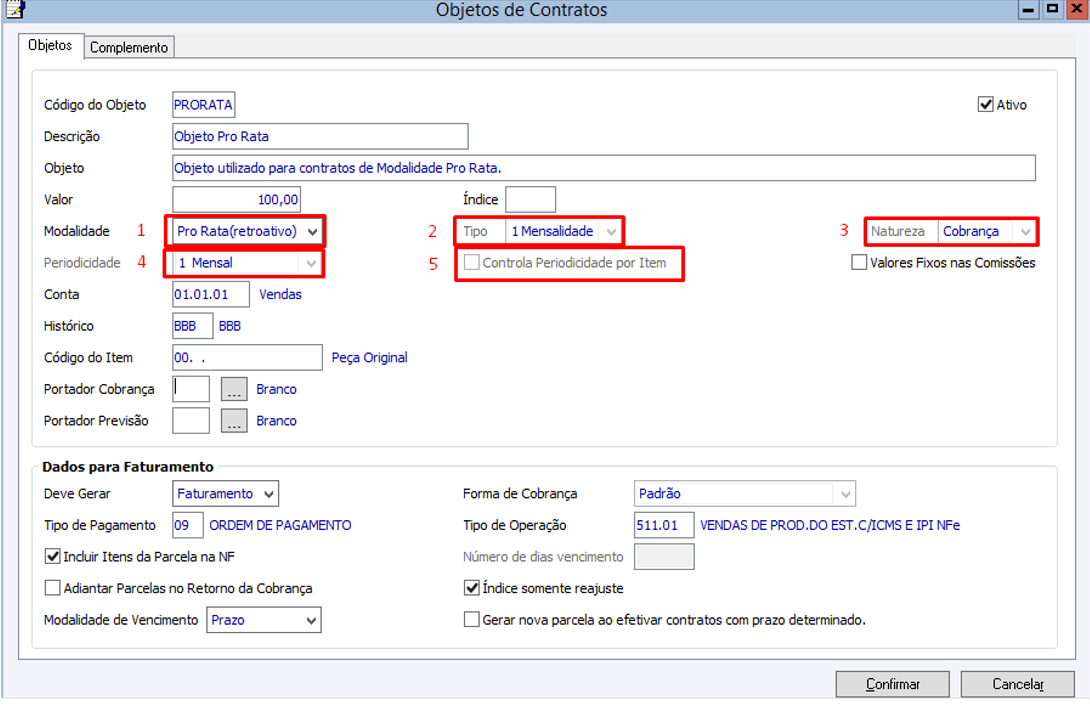Image resolution: width=1090 pixels, height=706 pixels.
Task: Check Valores Fixos nas Comissões
Action: click(x=859, y=263)
